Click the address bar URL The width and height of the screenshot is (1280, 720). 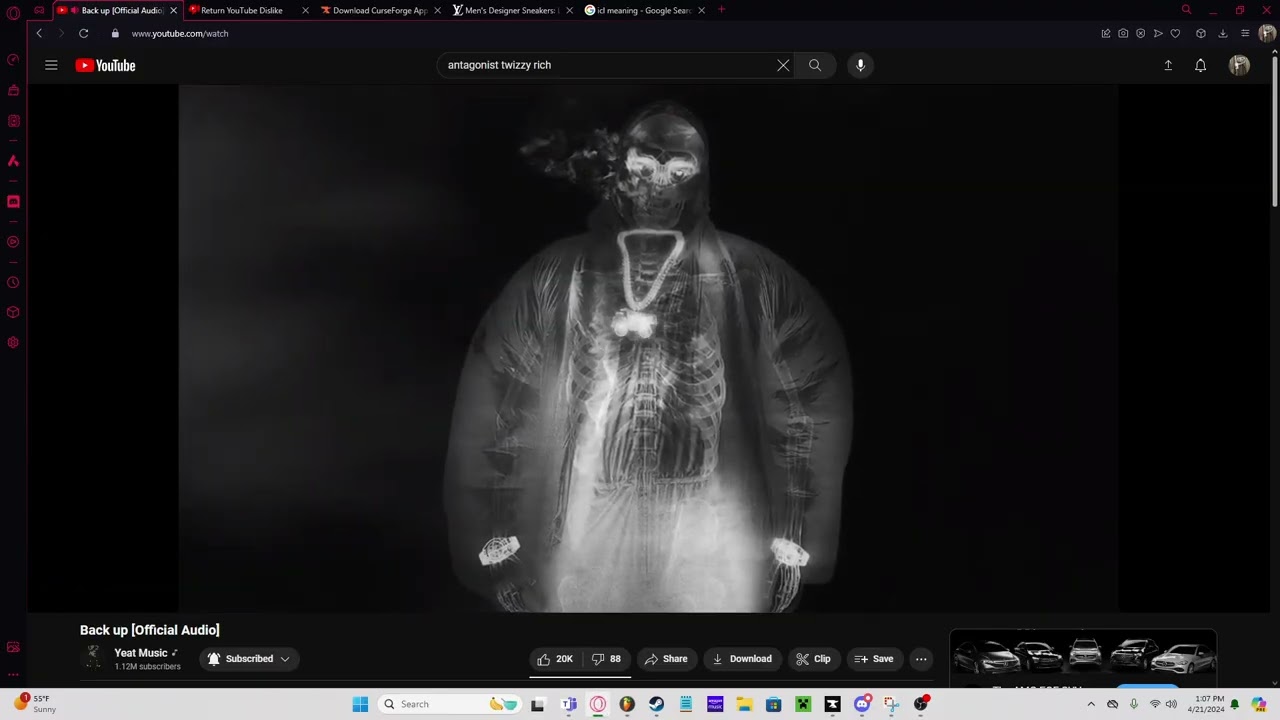180,33
